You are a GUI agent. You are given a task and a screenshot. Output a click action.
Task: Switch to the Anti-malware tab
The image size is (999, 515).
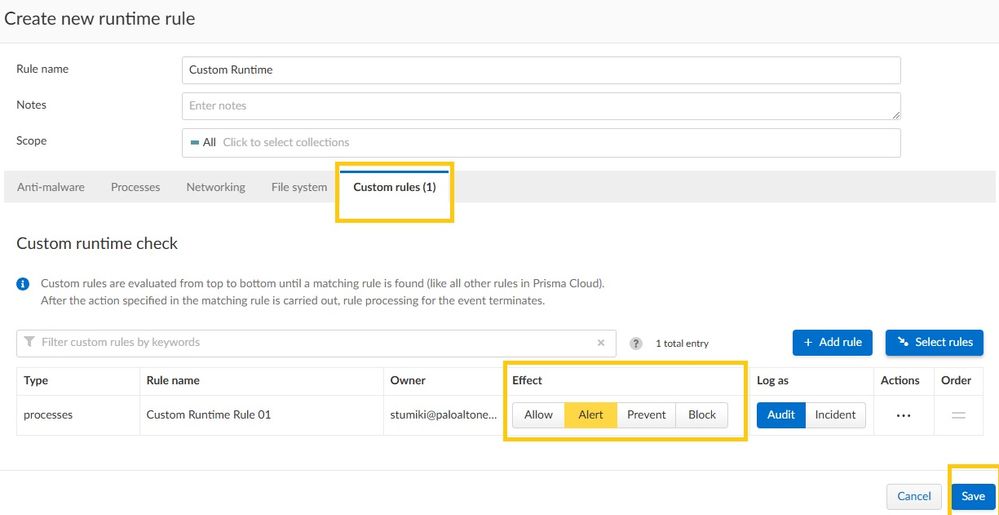(x=51, y=187)
